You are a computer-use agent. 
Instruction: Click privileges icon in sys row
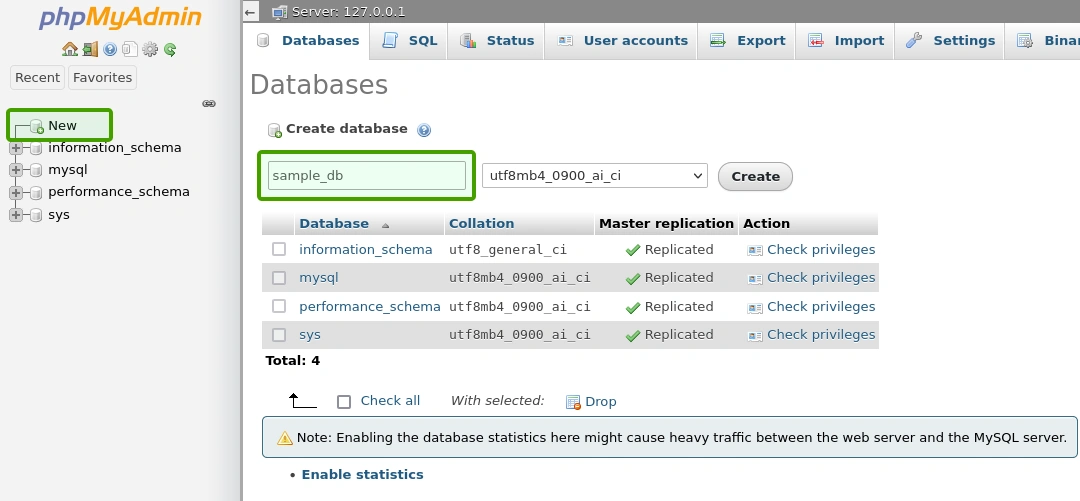coord(755,336)
